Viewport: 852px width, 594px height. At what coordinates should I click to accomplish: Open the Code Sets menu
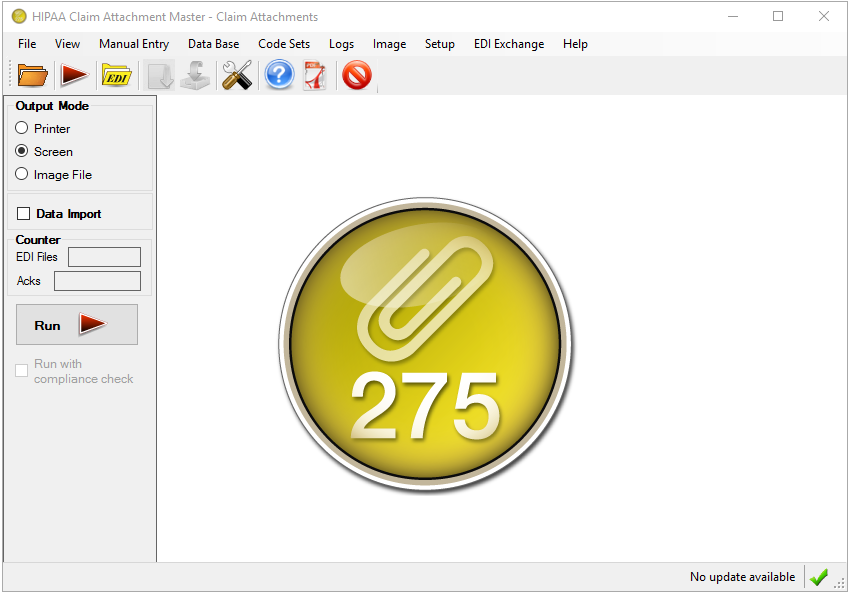tap(284, 44)
